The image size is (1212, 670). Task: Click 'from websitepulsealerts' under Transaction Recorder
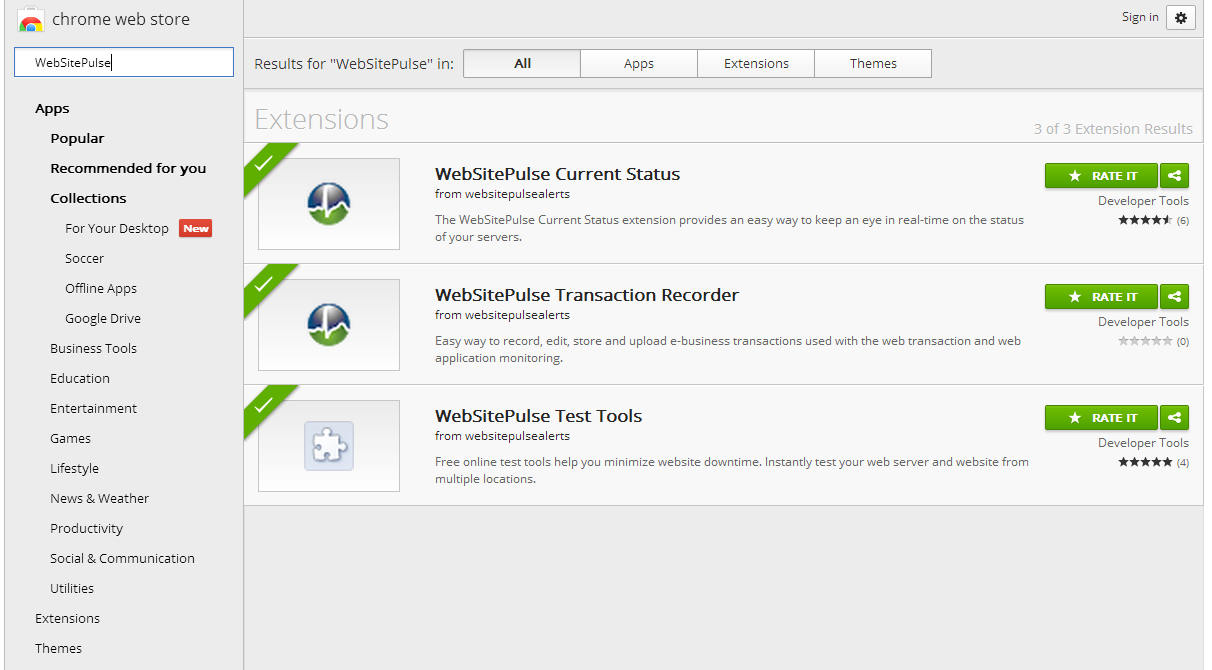pos(502,315)
